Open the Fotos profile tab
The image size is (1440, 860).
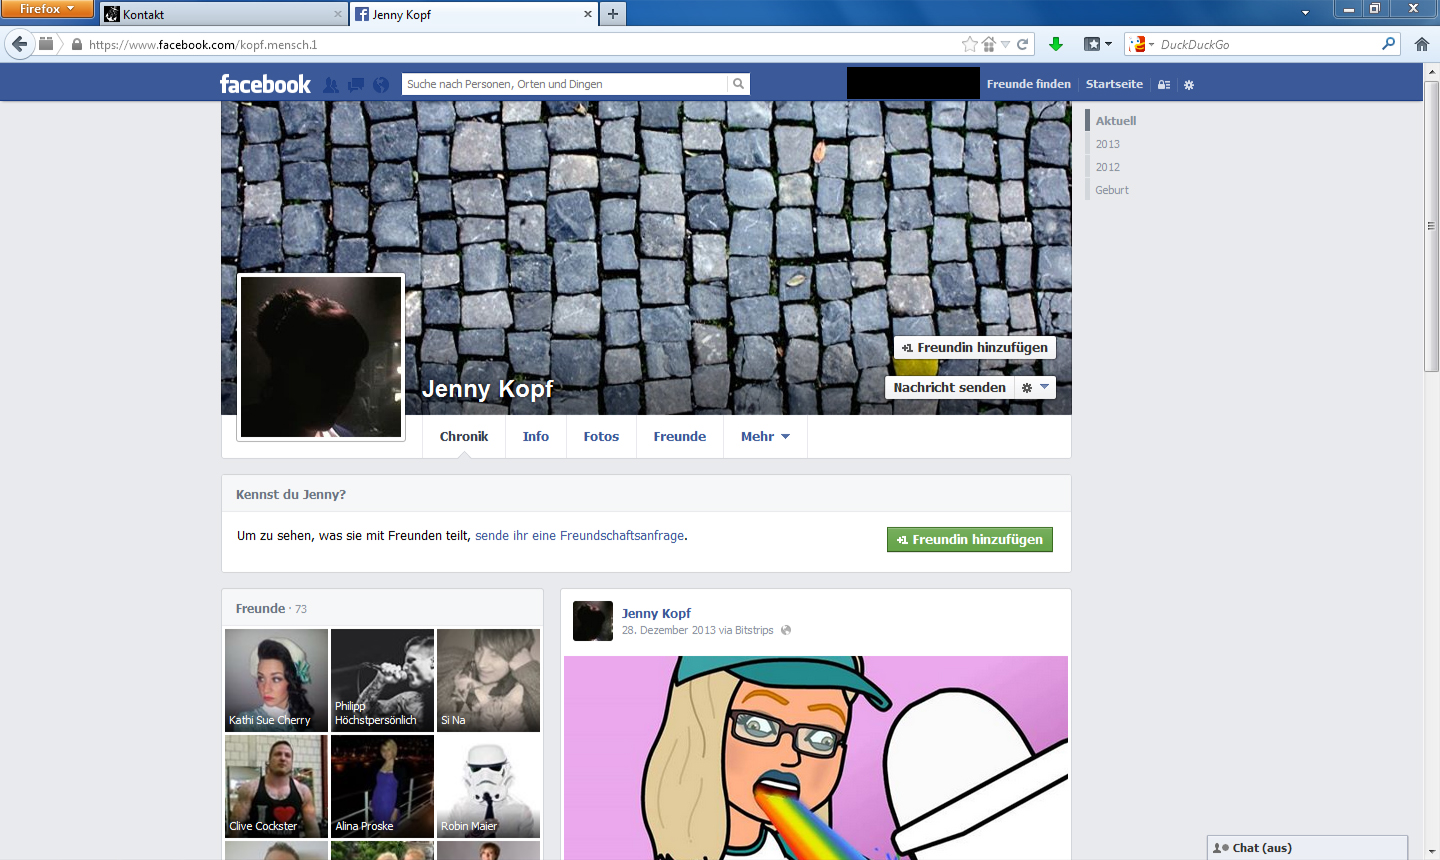click(x=601, y=436)
